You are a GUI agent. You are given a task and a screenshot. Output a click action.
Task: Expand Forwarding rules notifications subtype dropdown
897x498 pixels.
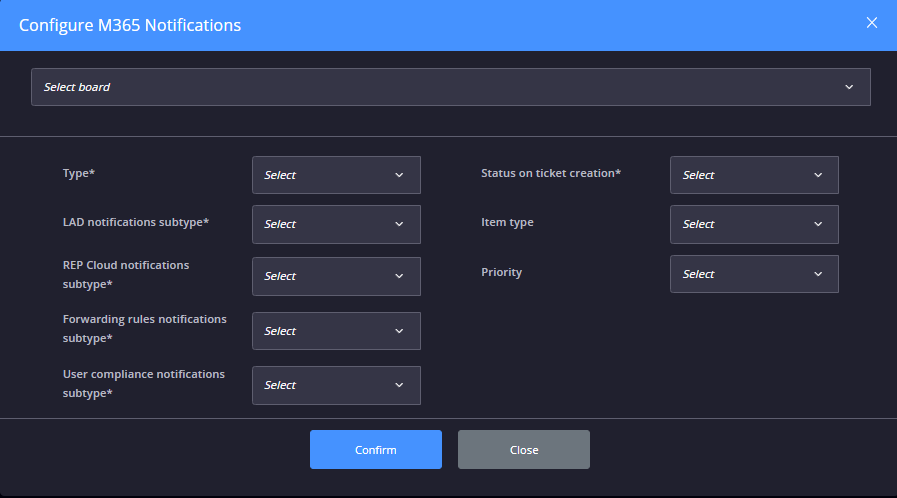(x=336, y=331)
